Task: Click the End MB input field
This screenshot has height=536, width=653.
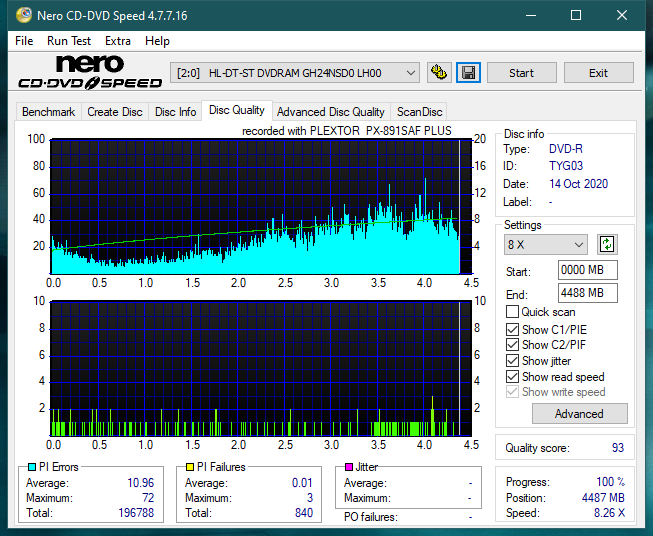Action: [x=588, y=293]
